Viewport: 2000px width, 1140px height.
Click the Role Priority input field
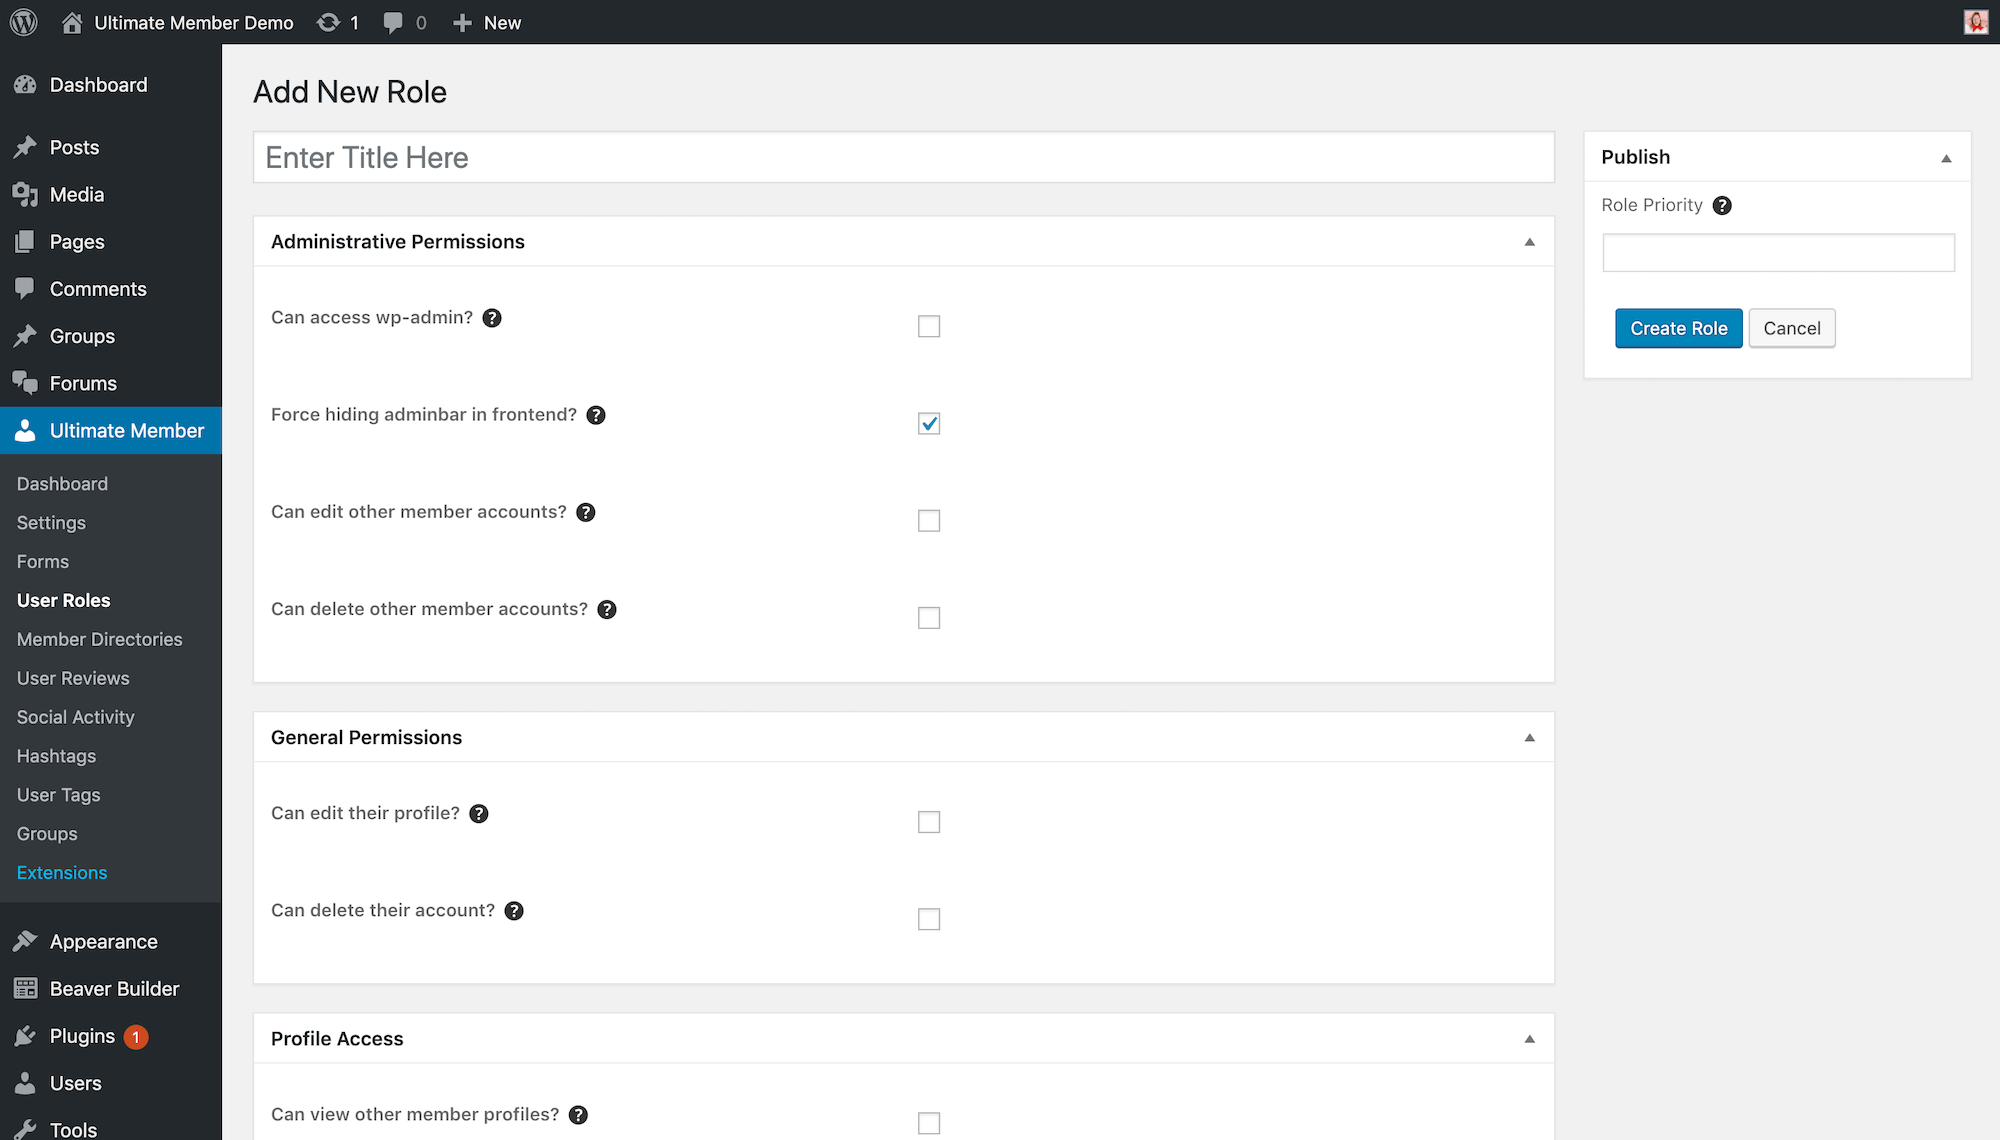(x=1779, y=254)
